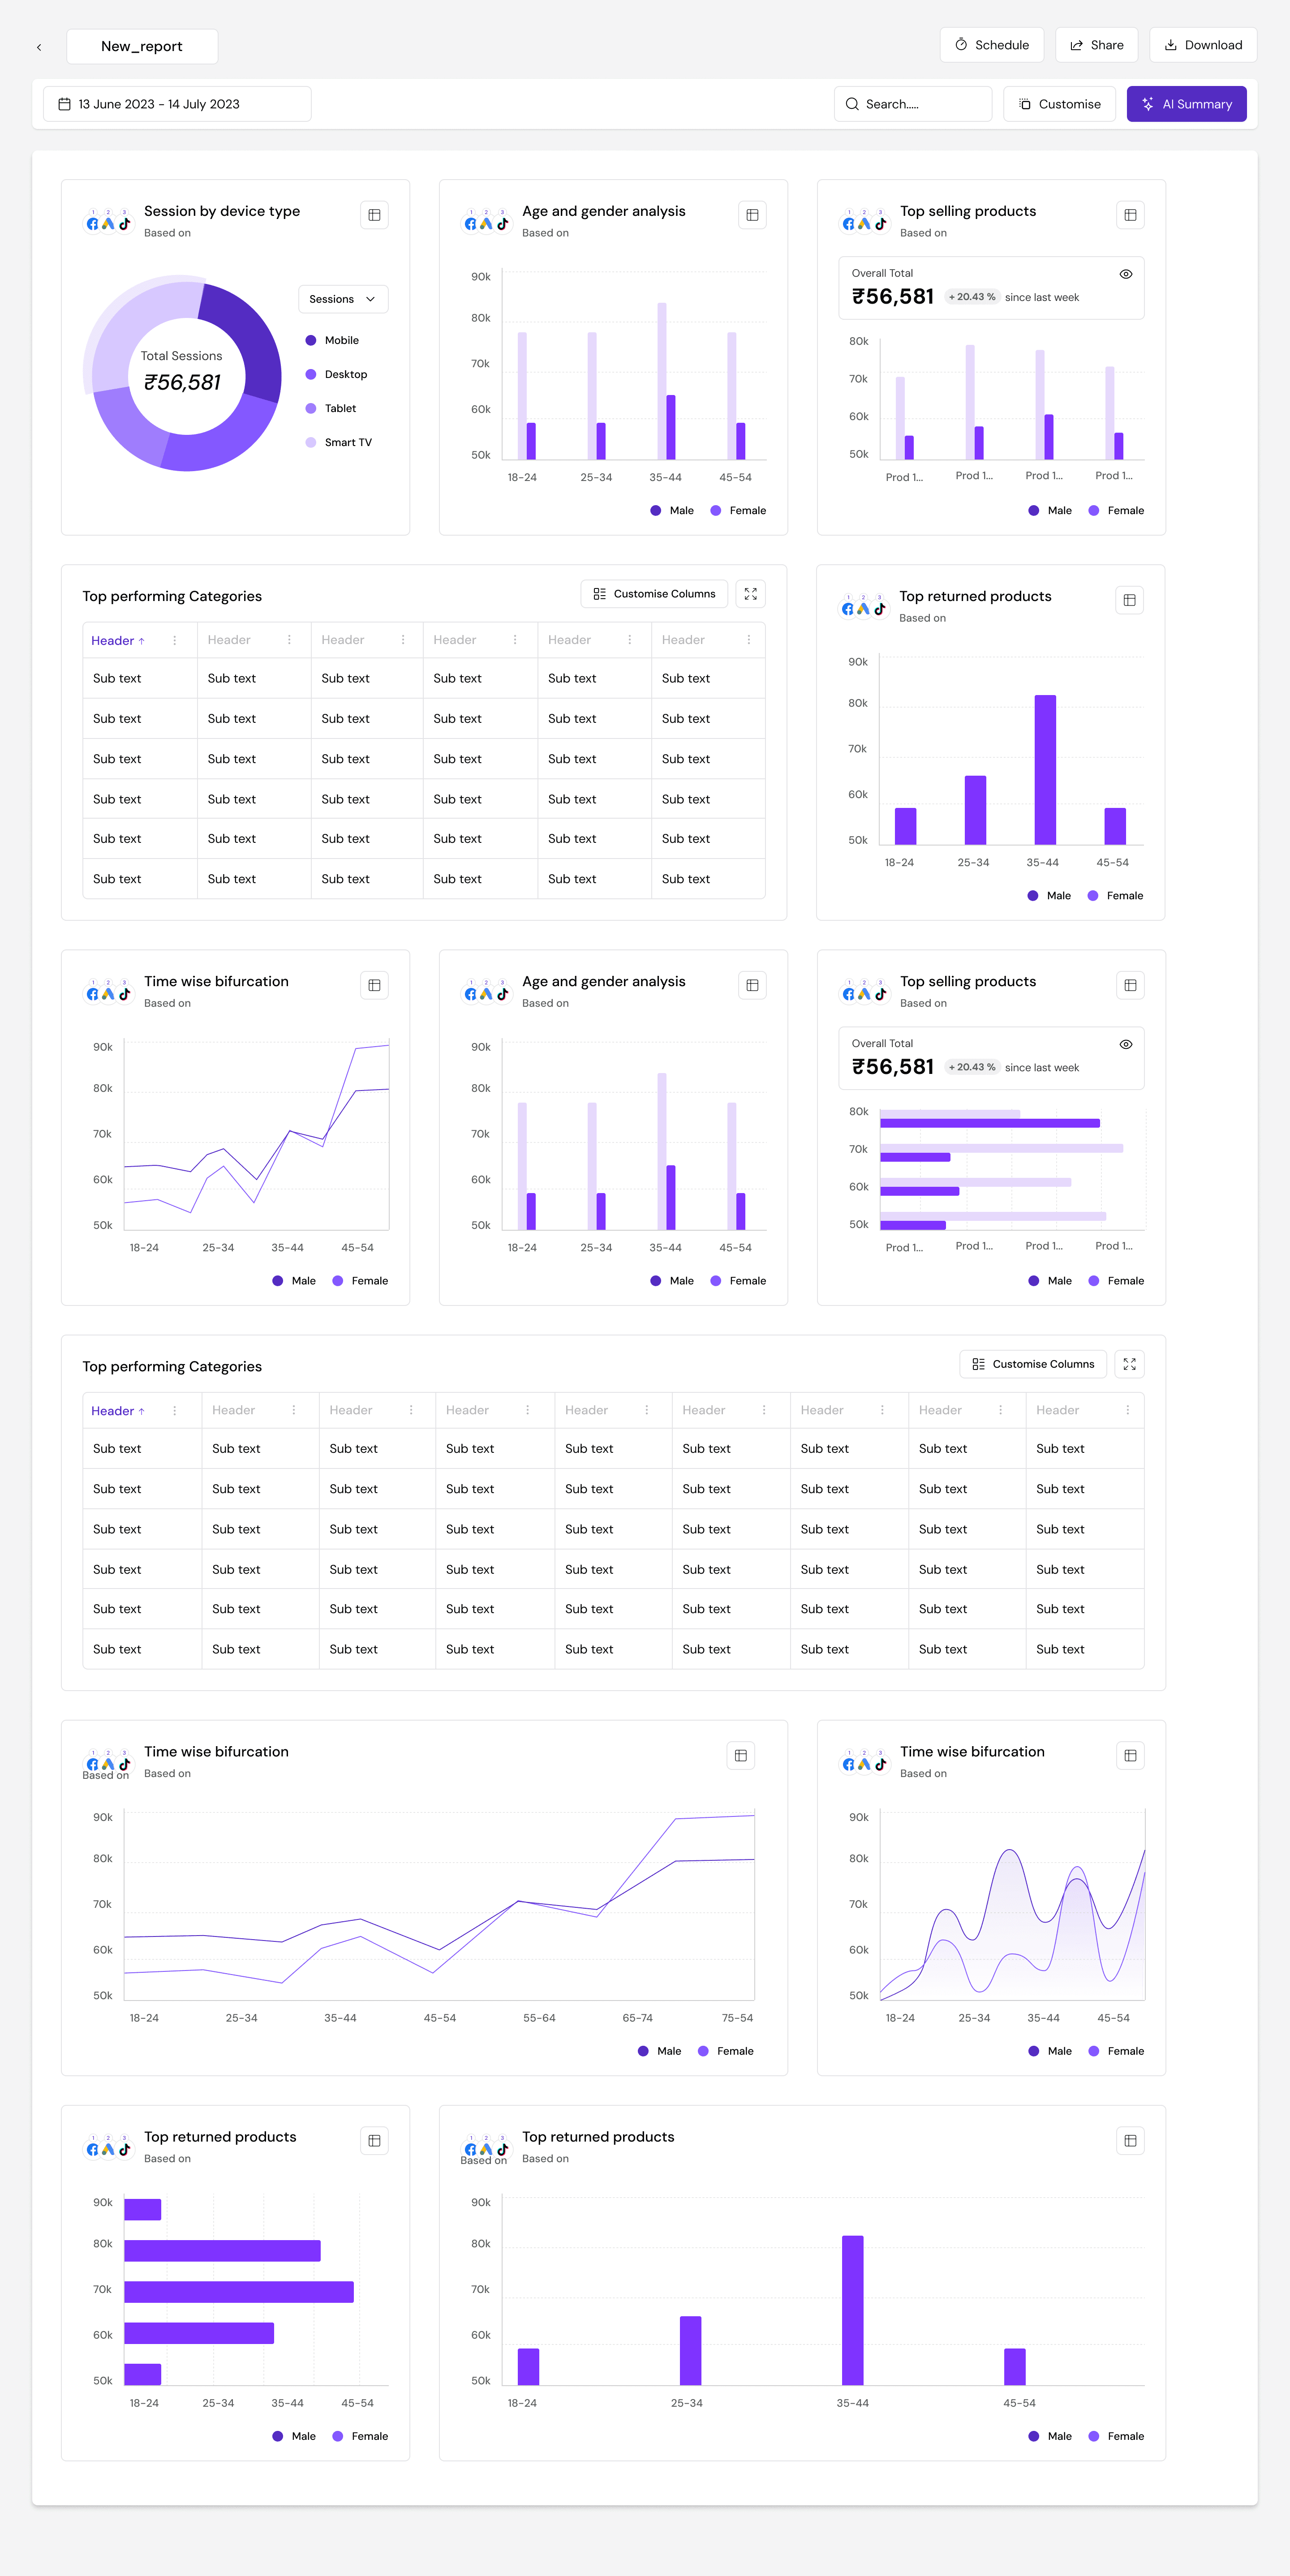
Task: Click the calendar icon in date range field
Action: (x=64, y=104)
